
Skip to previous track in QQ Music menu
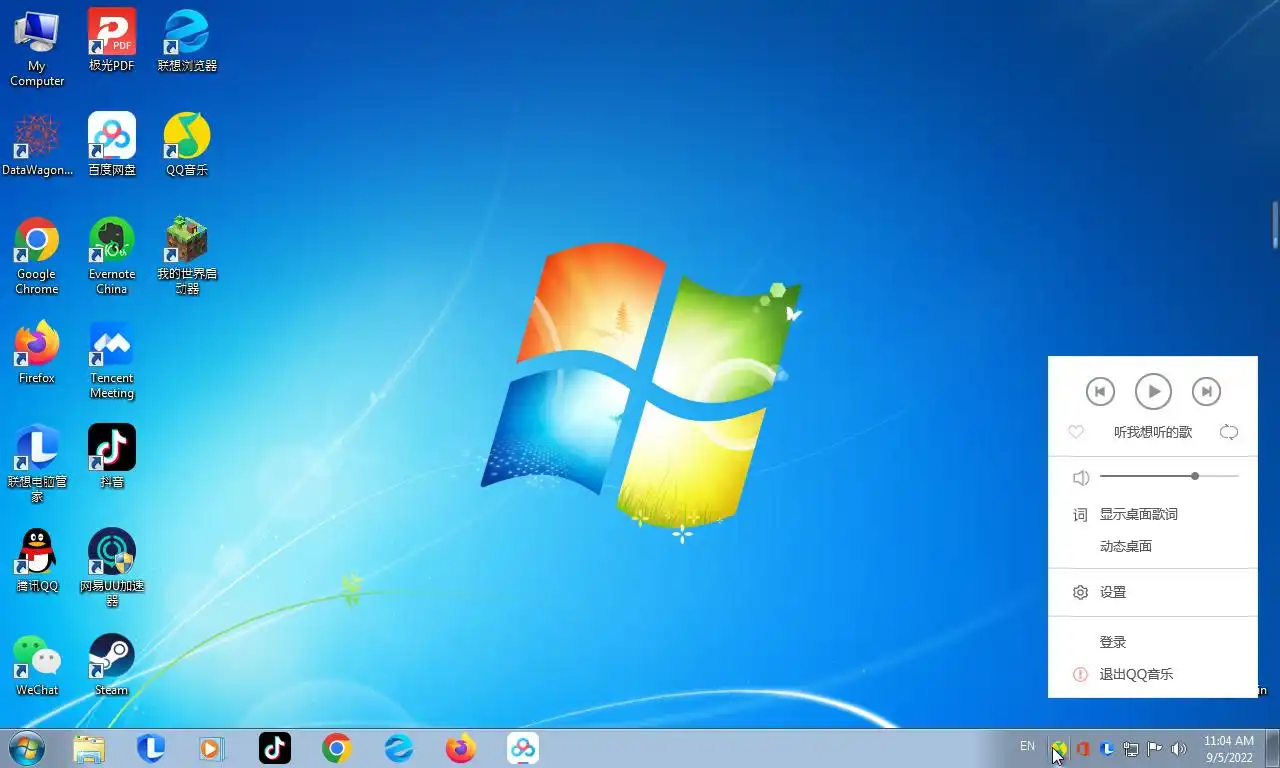tap(1100, 392)
